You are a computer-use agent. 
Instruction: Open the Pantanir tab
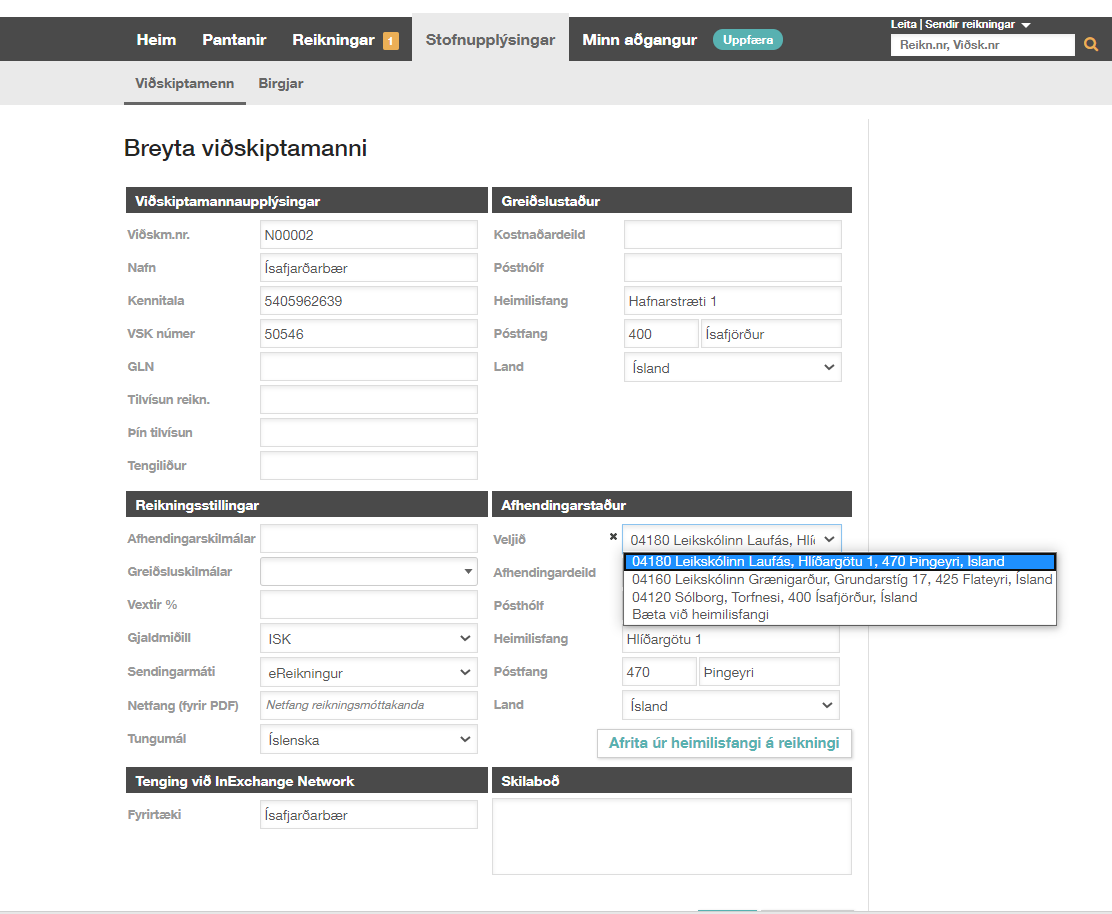(x=234, y=40)
